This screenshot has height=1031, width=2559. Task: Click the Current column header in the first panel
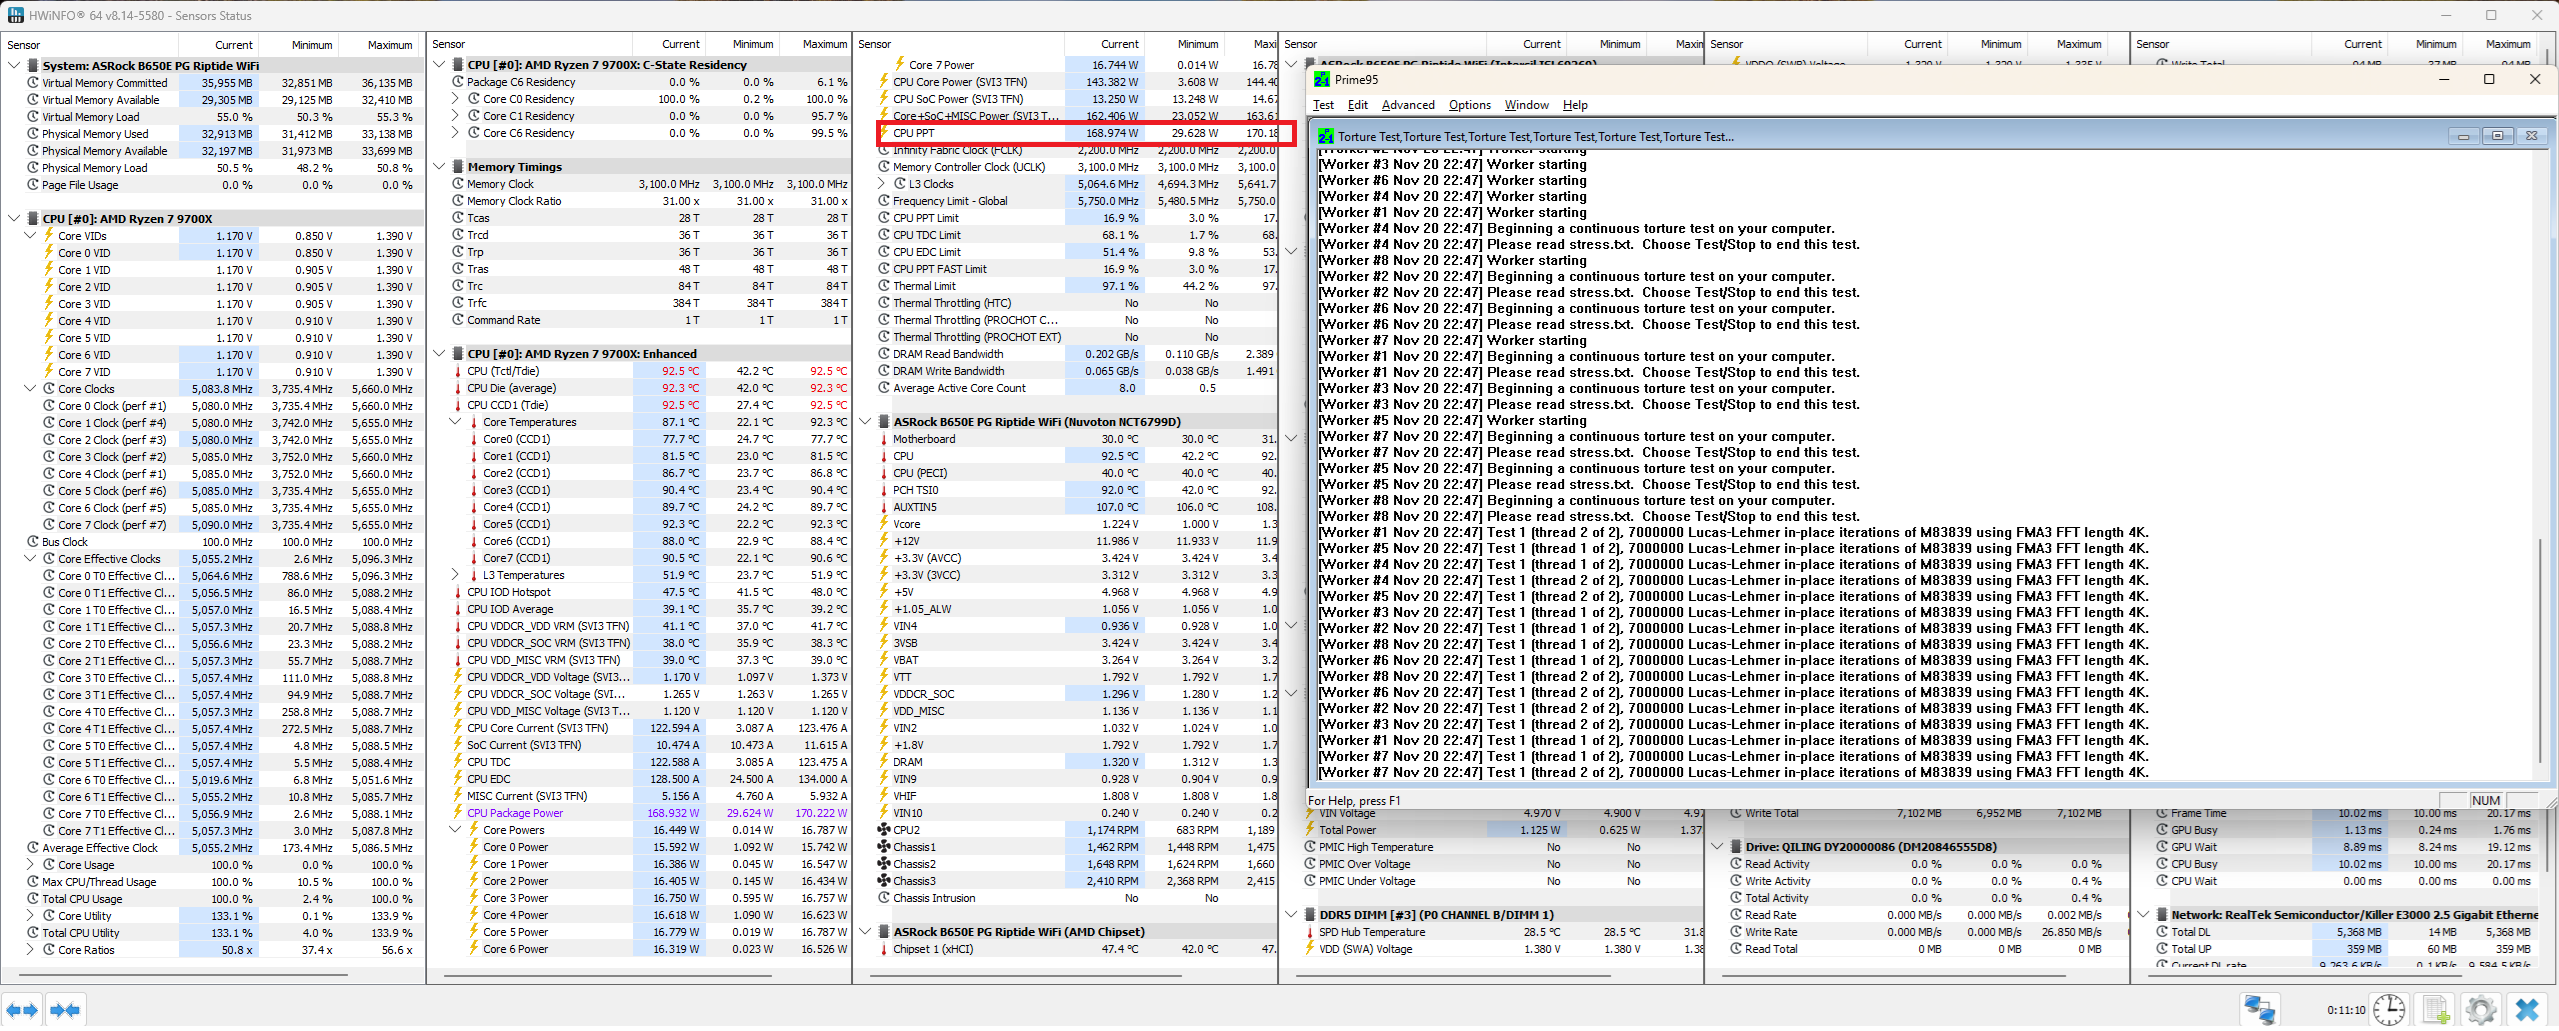pyautogui.click(x=219, y=45)
